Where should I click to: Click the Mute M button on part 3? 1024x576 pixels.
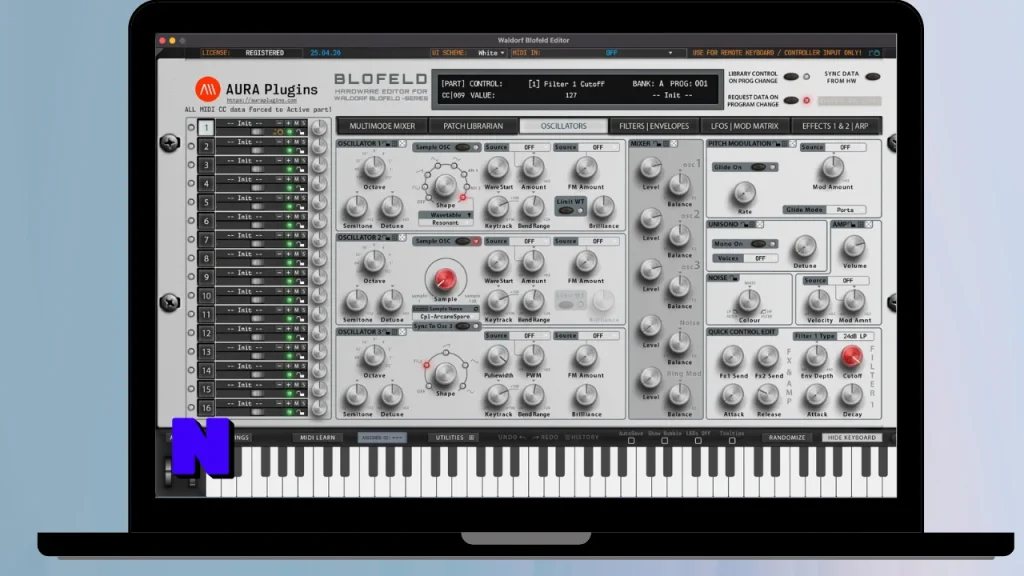[x=296, y=161]
